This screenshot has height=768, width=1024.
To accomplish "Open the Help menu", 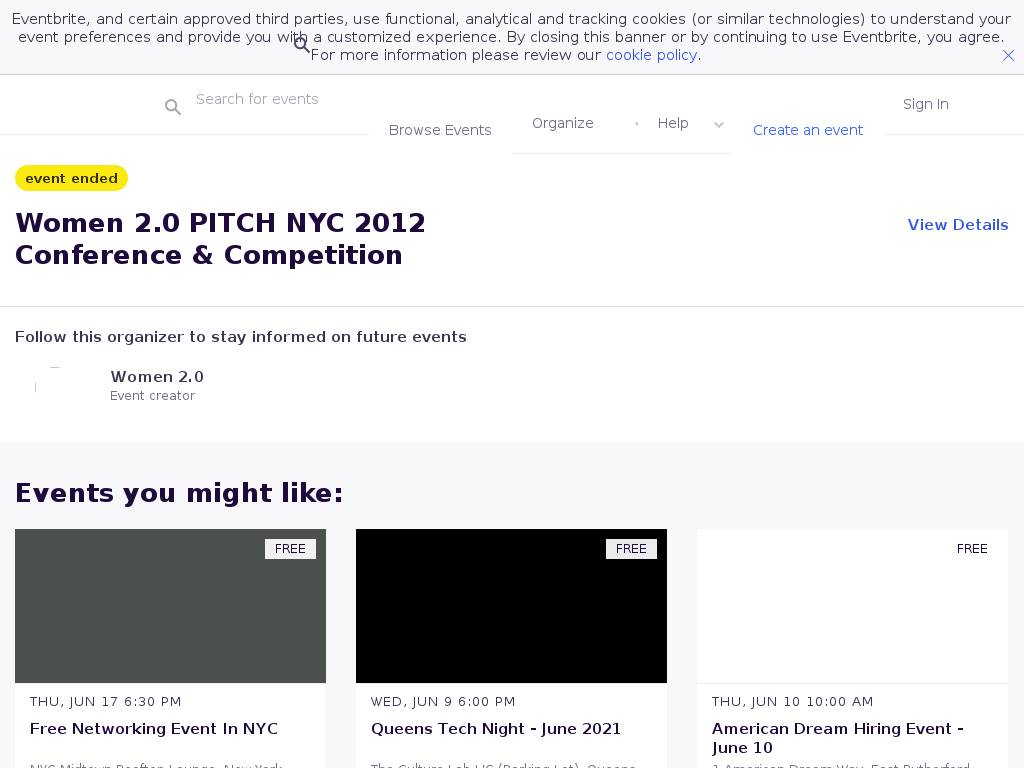I will pyautogui.click(x=672, y=123).
